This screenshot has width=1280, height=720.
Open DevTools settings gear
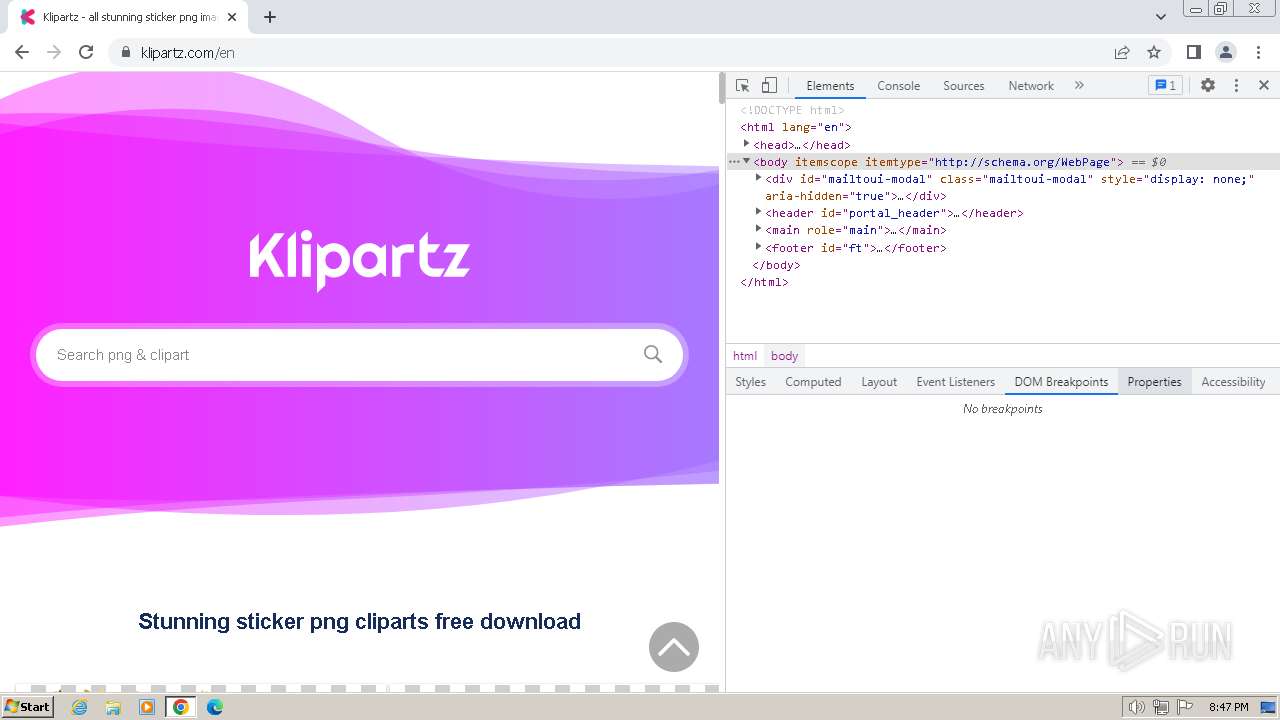click(x=1208, y=86)
